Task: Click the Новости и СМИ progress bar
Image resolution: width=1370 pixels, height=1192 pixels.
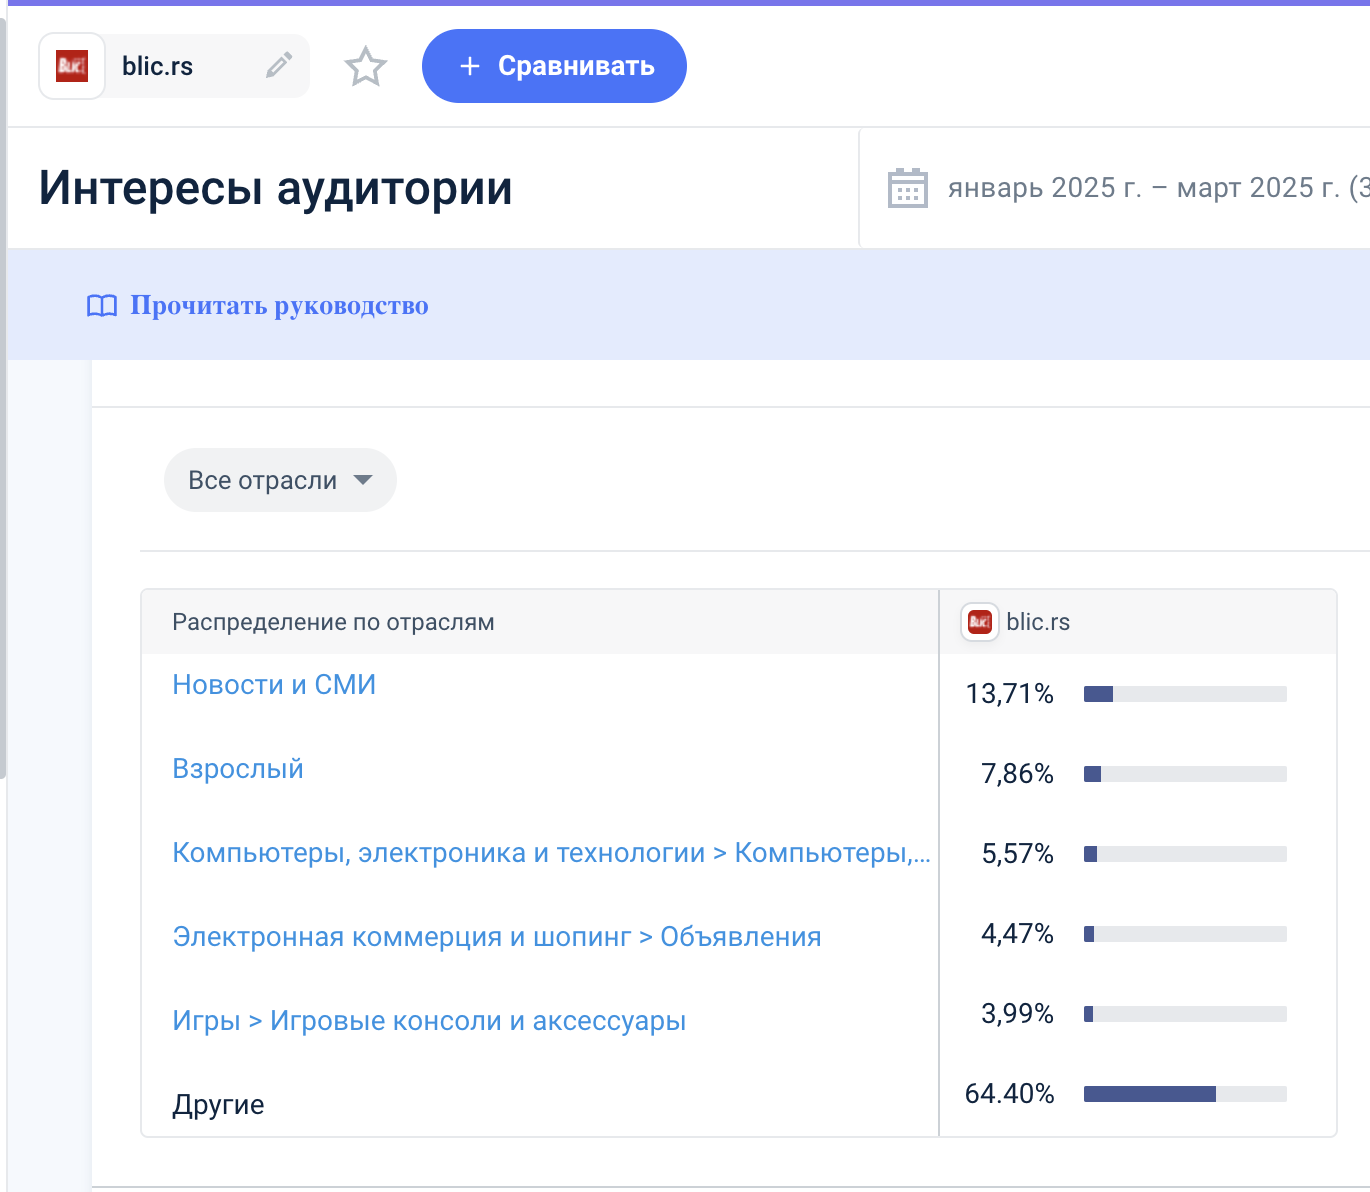Action: click(1185, 694)
